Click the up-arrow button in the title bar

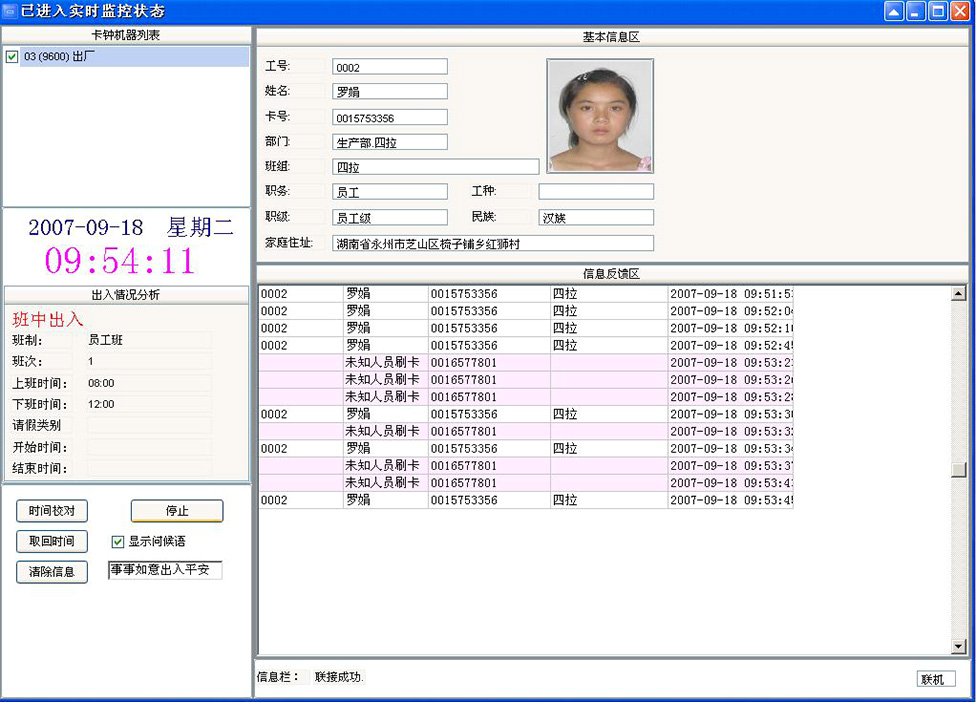894,11
